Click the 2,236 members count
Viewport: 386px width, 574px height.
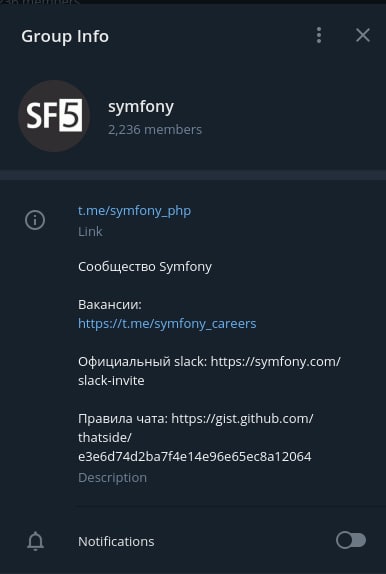(x=155, y=130)
